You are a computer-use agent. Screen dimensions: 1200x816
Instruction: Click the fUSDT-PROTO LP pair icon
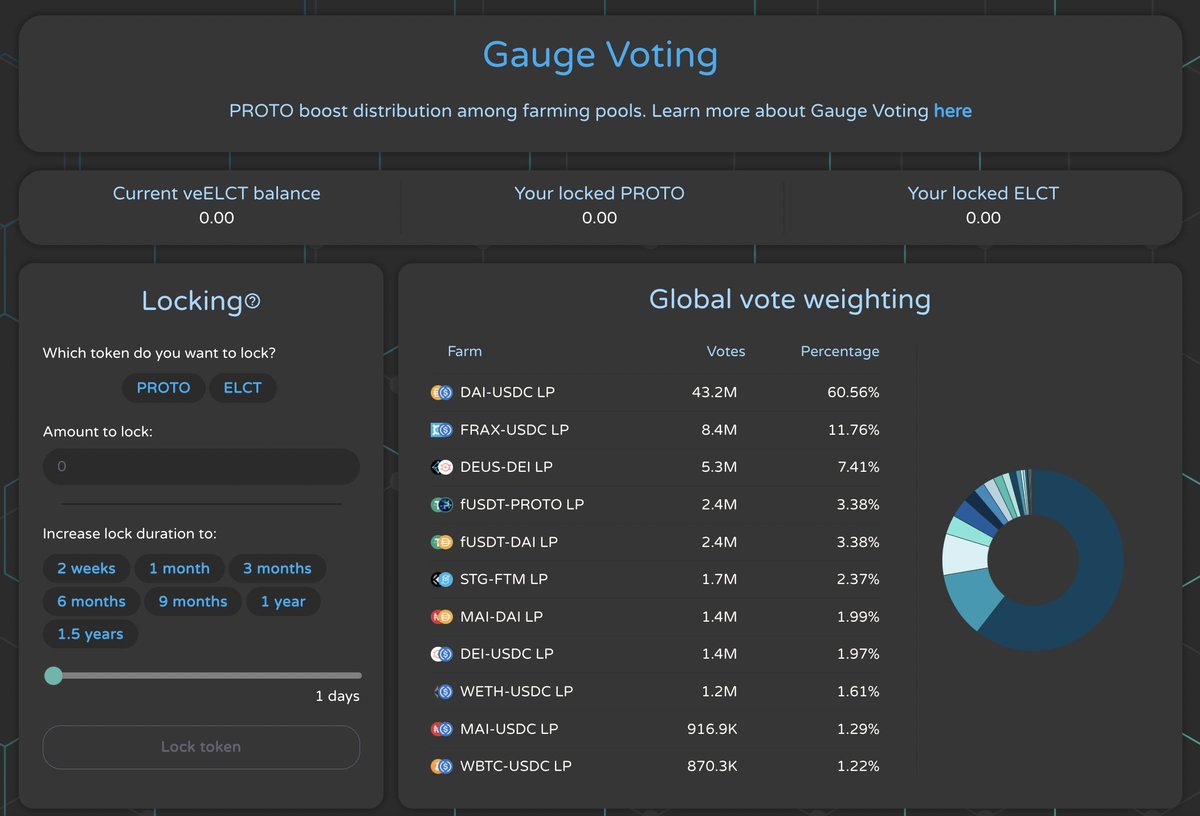(x=442, y=504)
